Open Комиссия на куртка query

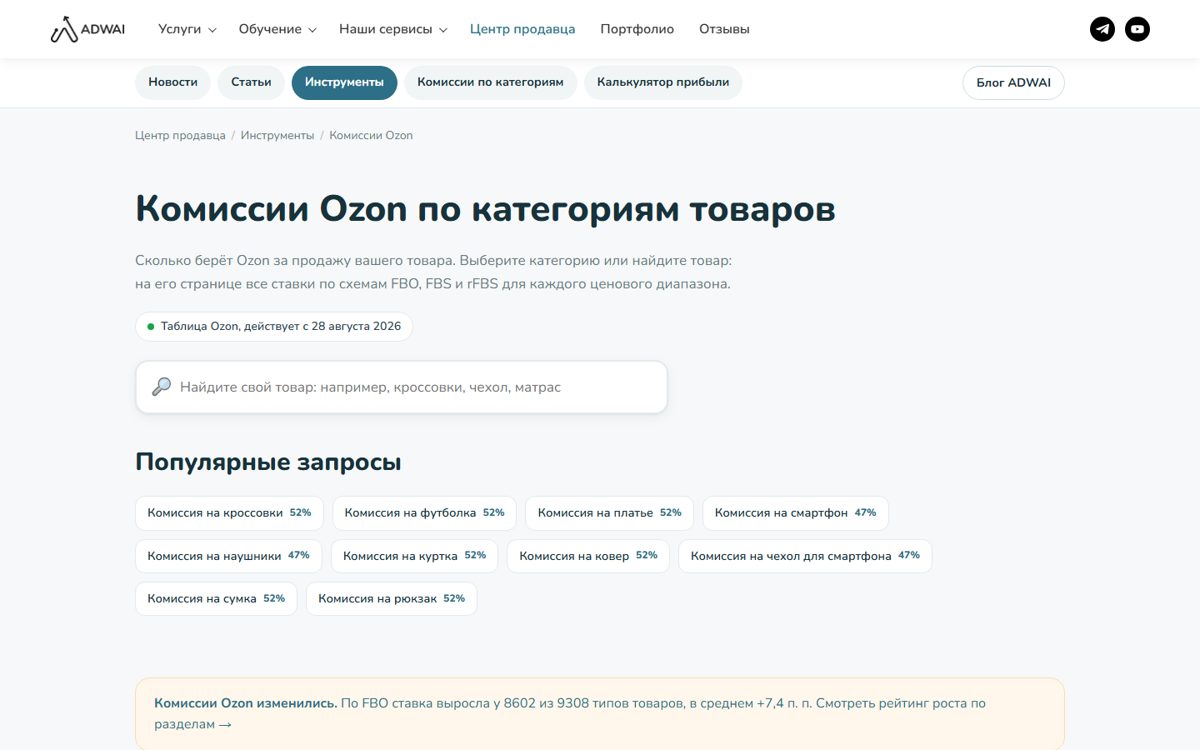coord(414,556)
